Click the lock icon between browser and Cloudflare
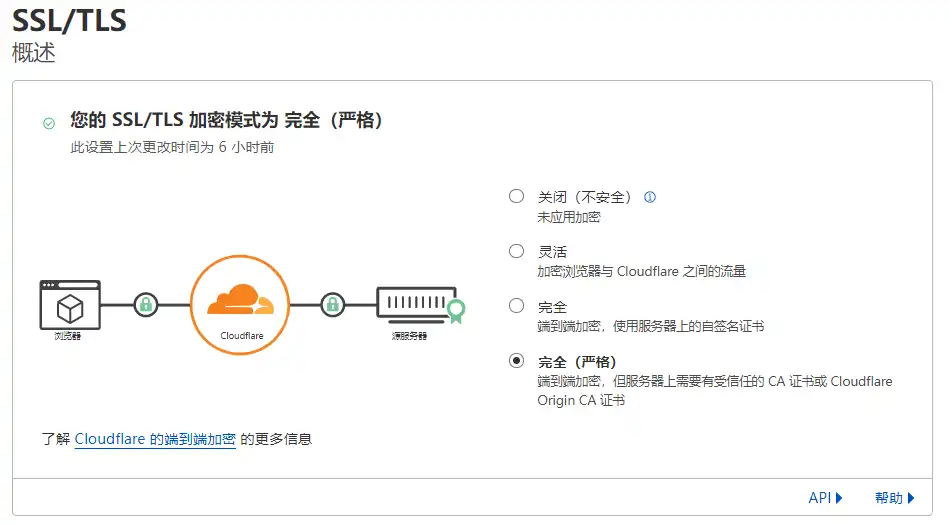The image size is (949, 525). click(x=146, y=305)
